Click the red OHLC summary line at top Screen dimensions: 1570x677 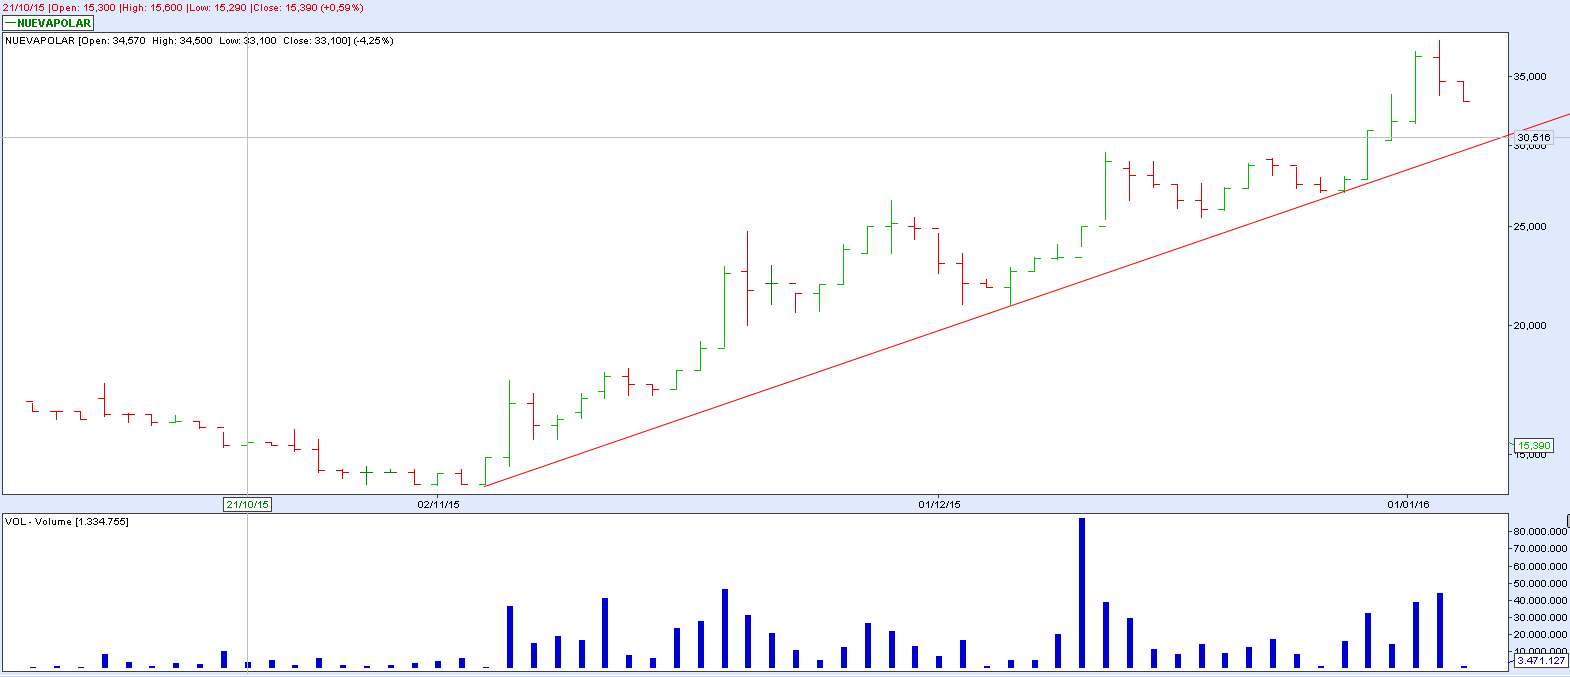[183, 7]
